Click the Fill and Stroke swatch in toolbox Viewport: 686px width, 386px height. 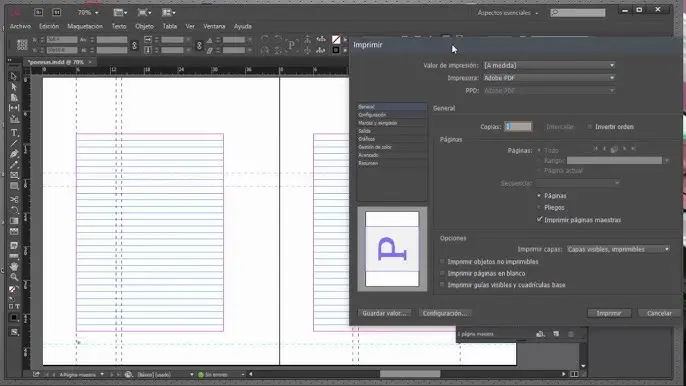[x=14, y=290]
